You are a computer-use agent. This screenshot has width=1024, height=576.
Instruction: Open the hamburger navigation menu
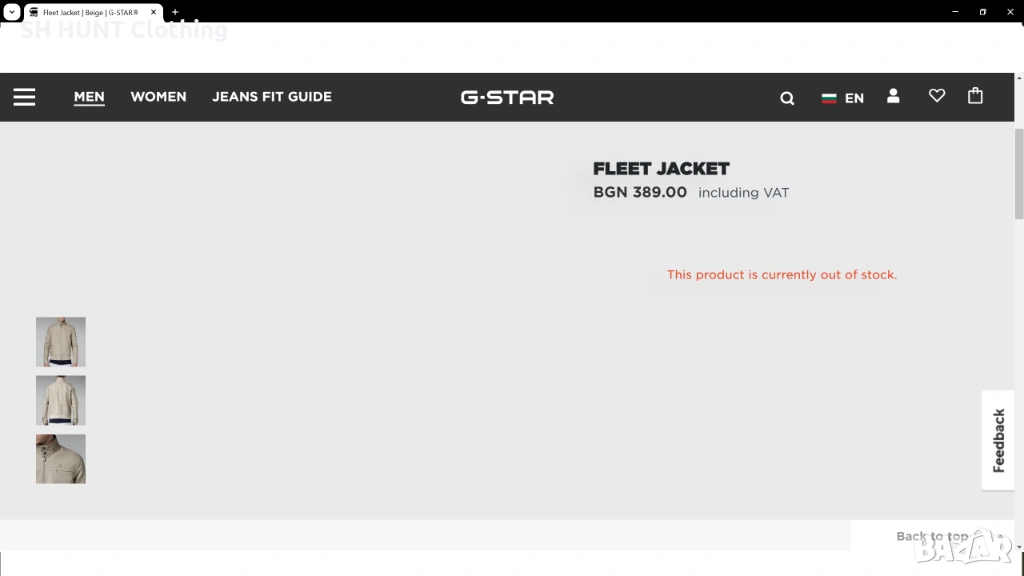(x=24, y=97)
